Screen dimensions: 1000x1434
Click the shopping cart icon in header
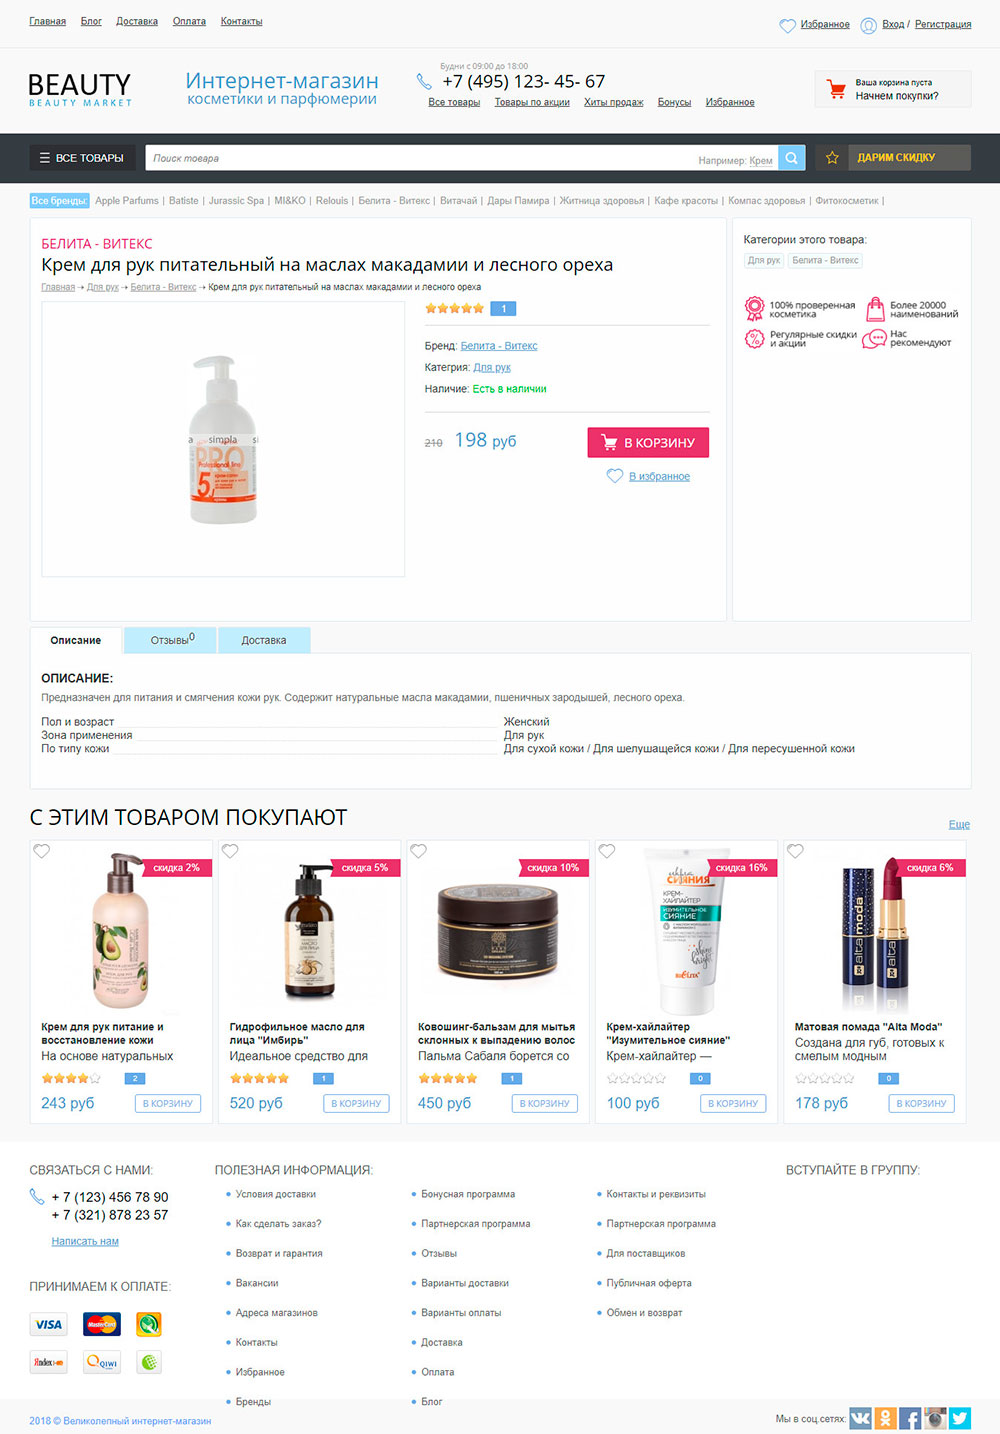click(x=837, y=89)
